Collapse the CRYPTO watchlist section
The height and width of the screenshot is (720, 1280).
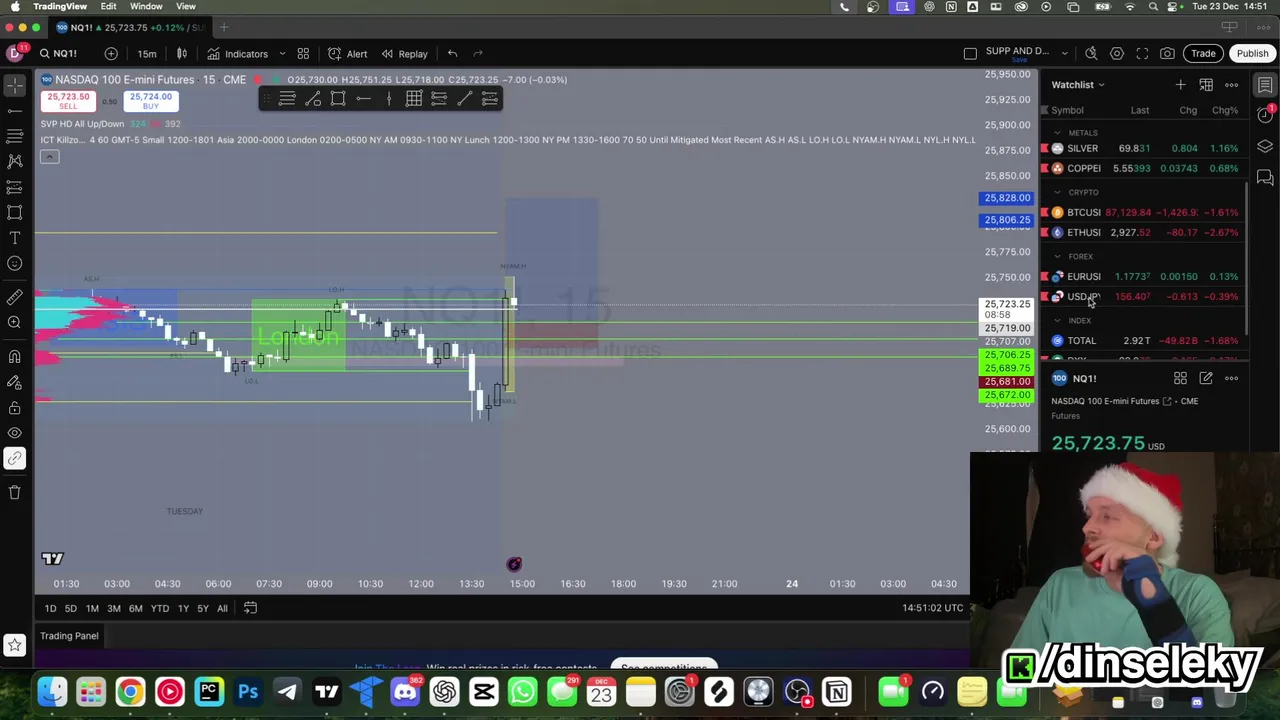point(1058,192)
